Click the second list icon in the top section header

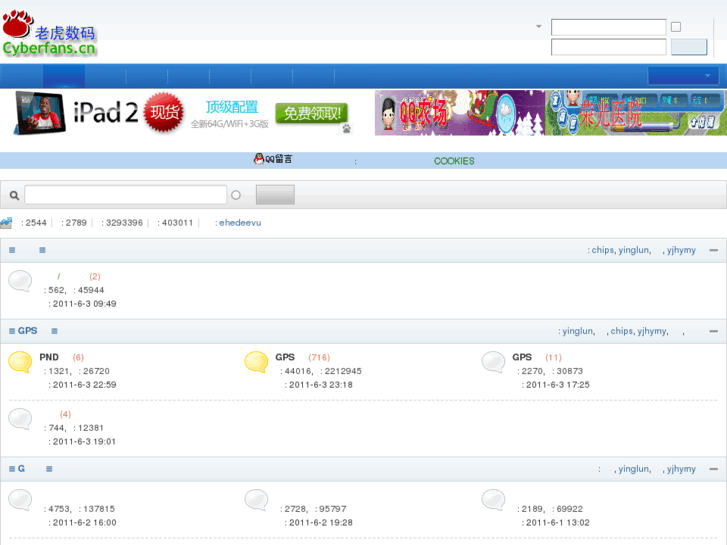42,250
